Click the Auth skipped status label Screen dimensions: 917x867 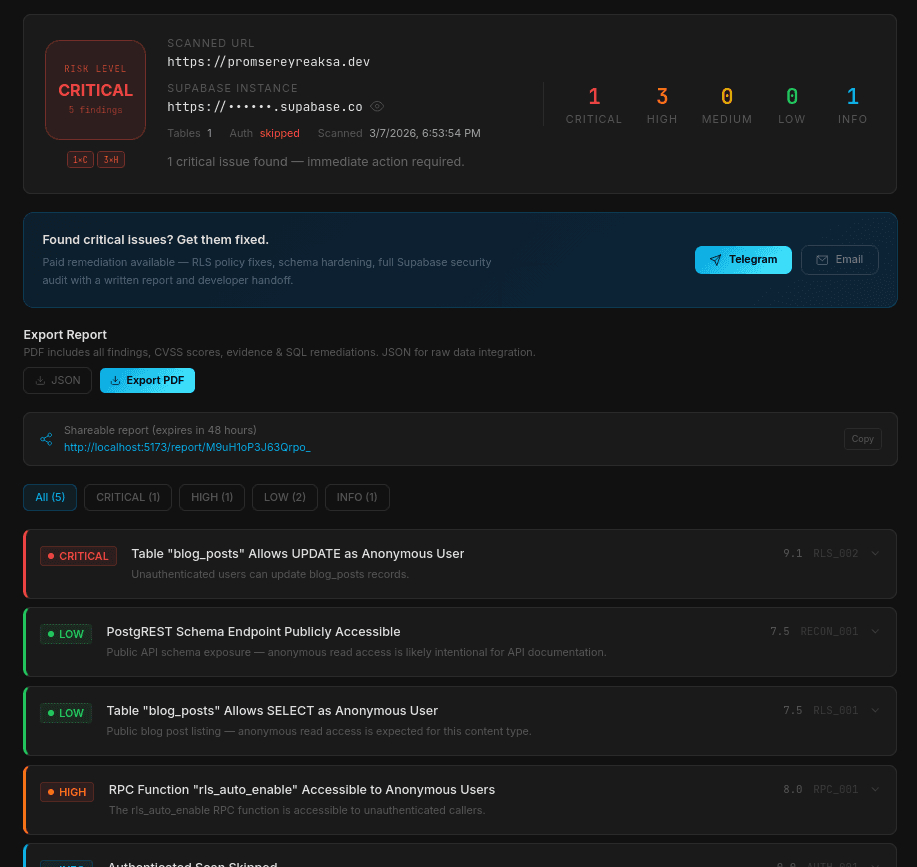point(279,133)
